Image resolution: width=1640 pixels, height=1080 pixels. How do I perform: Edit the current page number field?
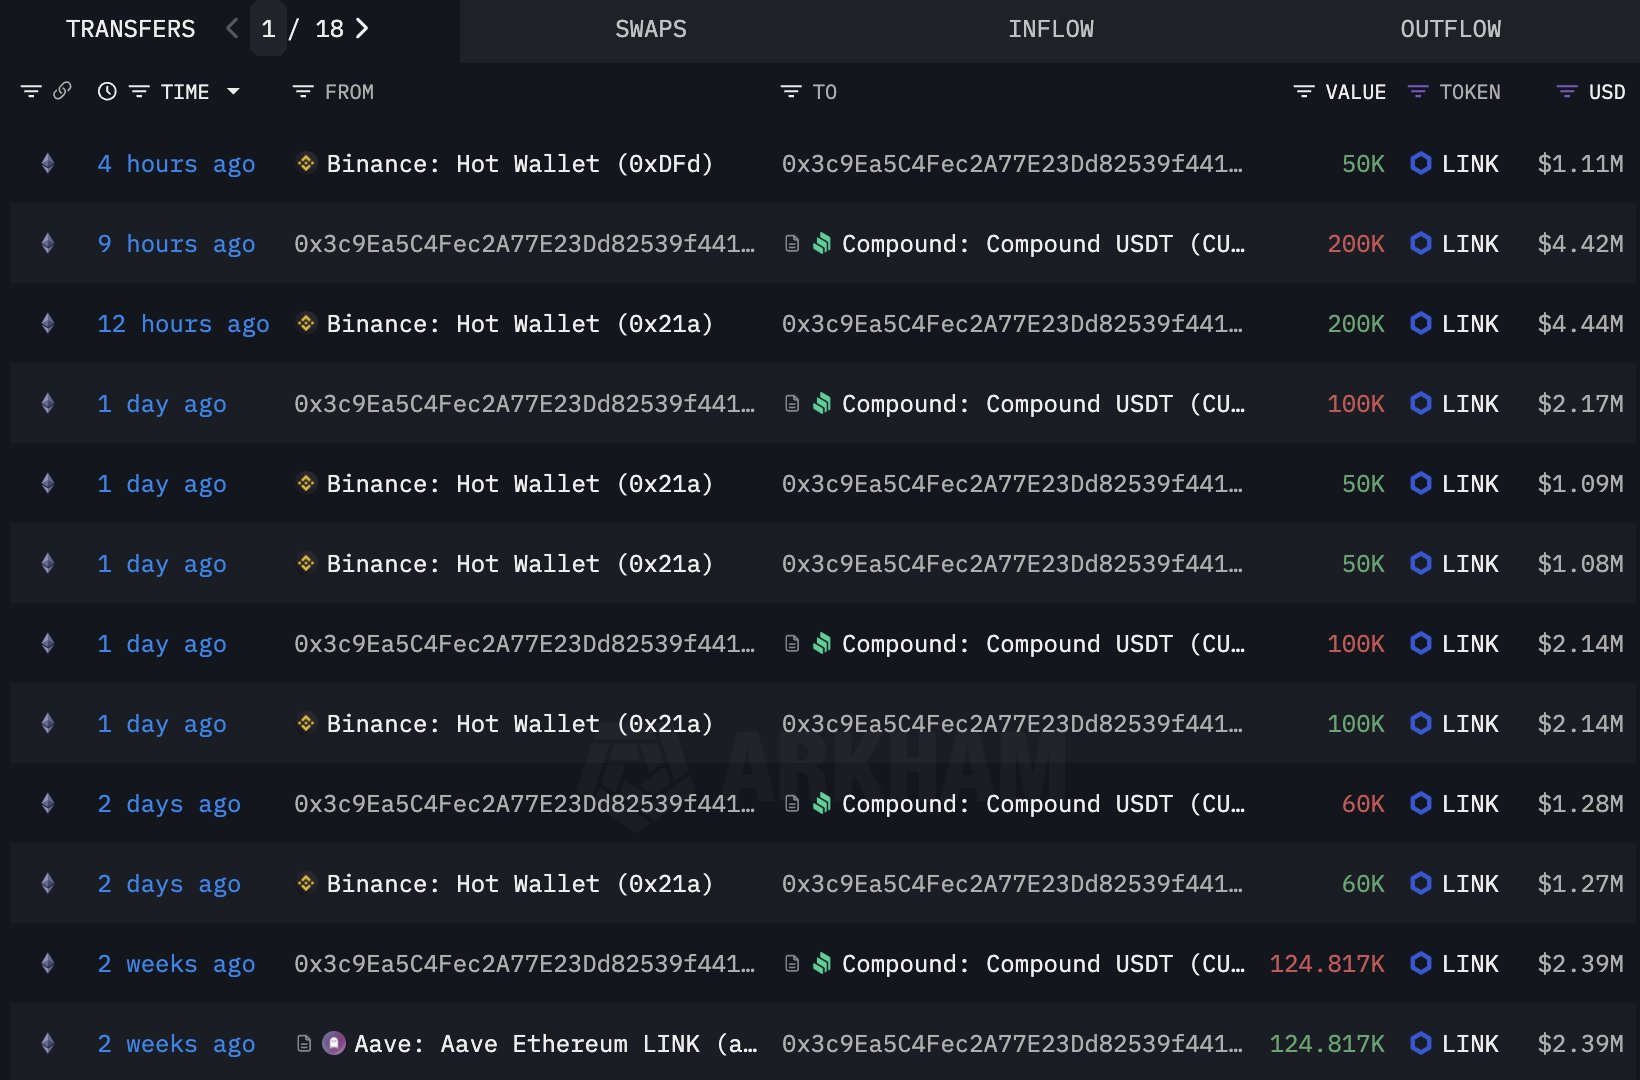268,29
